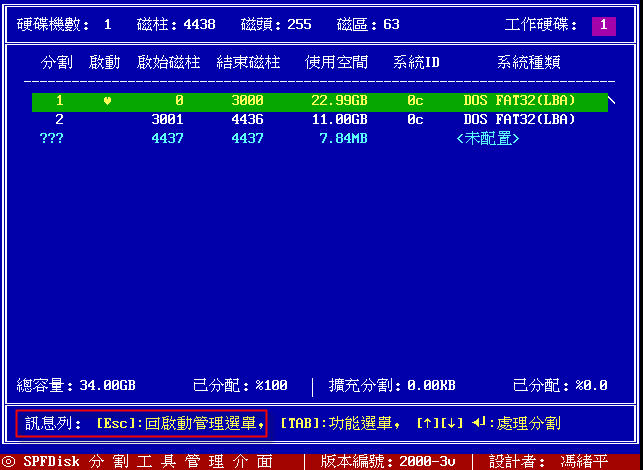
Task: Click [TAB] 功能選單 hint
Action: click(x=340, y=423)
